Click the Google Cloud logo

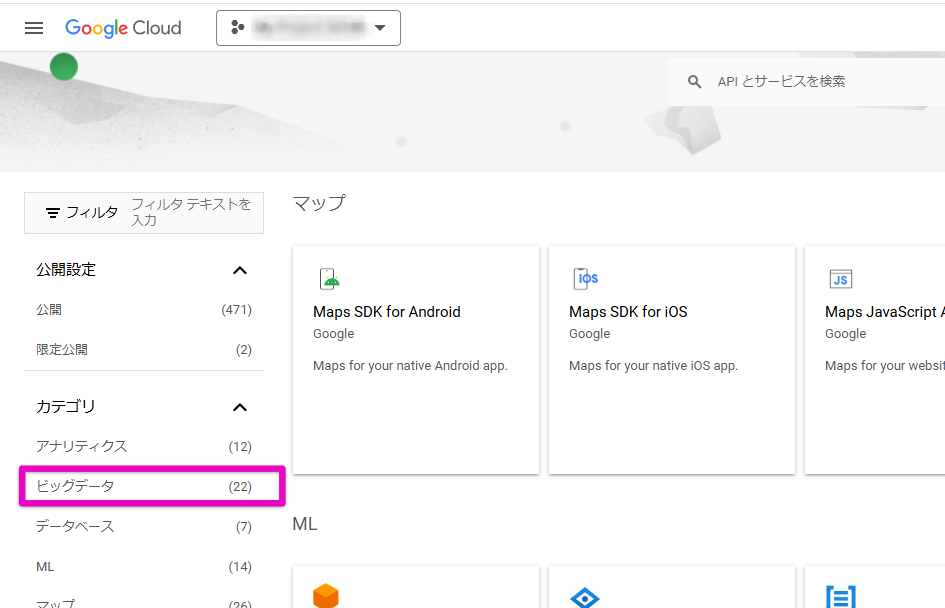pyautogui.click(x=123, y=28)
